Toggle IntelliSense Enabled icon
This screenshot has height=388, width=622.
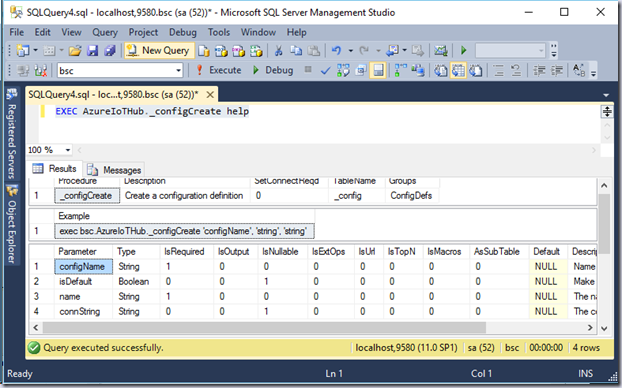click(x=378, y=71)
